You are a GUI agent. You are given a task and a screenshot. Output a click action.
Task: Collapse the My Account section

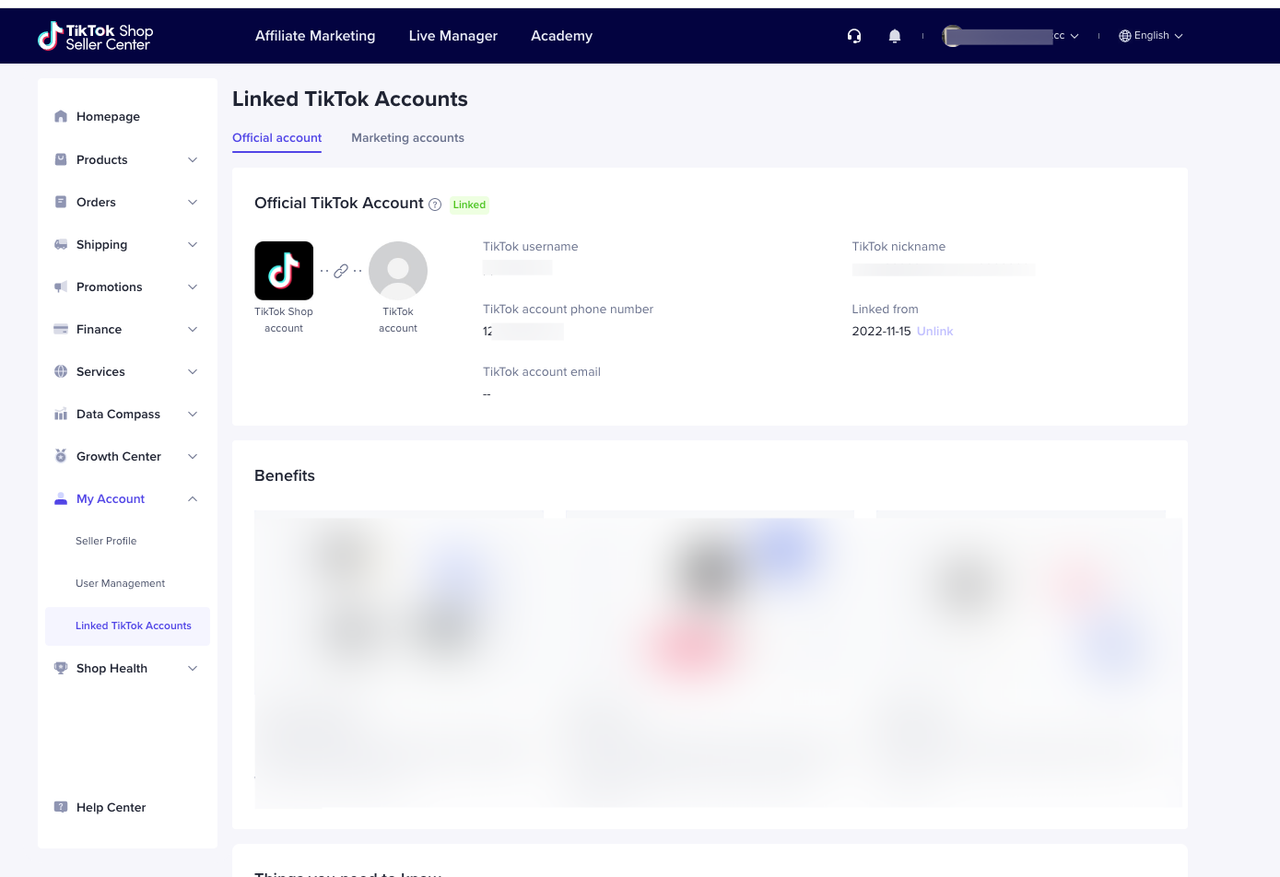coord(192,498)
